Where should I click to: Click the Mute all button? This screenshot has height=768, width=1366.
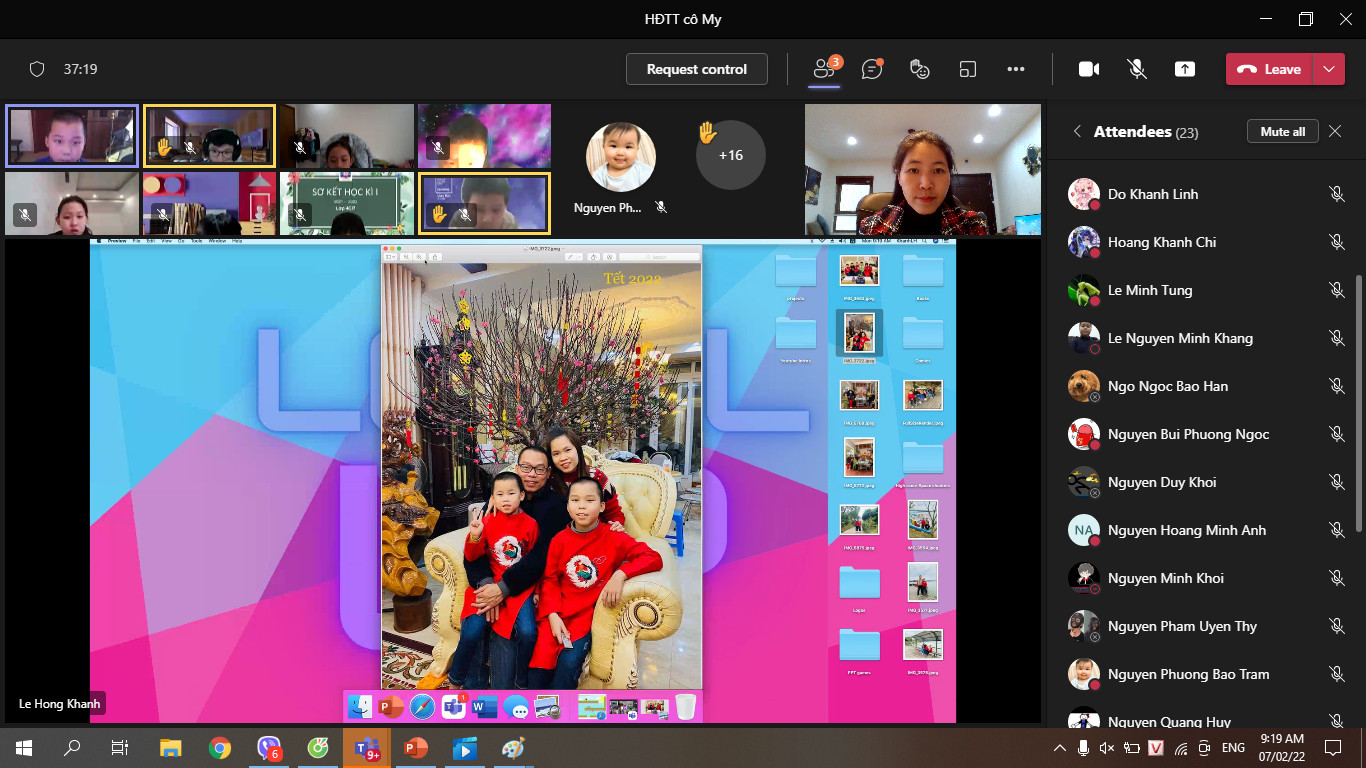[1282, 132]
